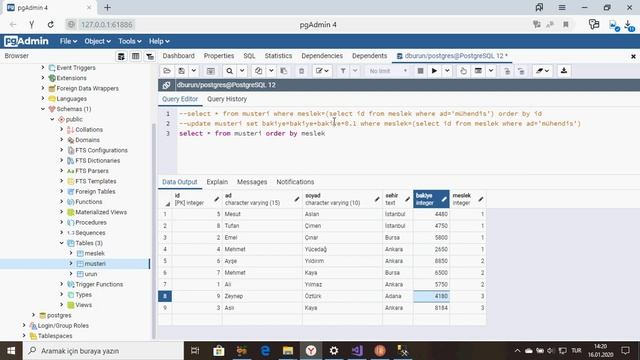640x360 pixels.
Task: Select the Views tree item
Action: coord(83,305)
